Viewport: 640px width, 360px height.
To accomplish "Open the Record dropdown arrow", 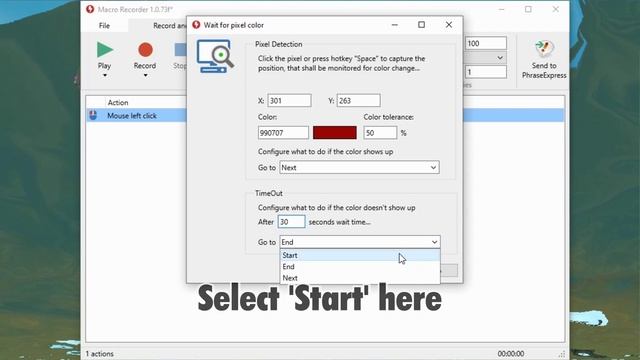I will (145, 76).
